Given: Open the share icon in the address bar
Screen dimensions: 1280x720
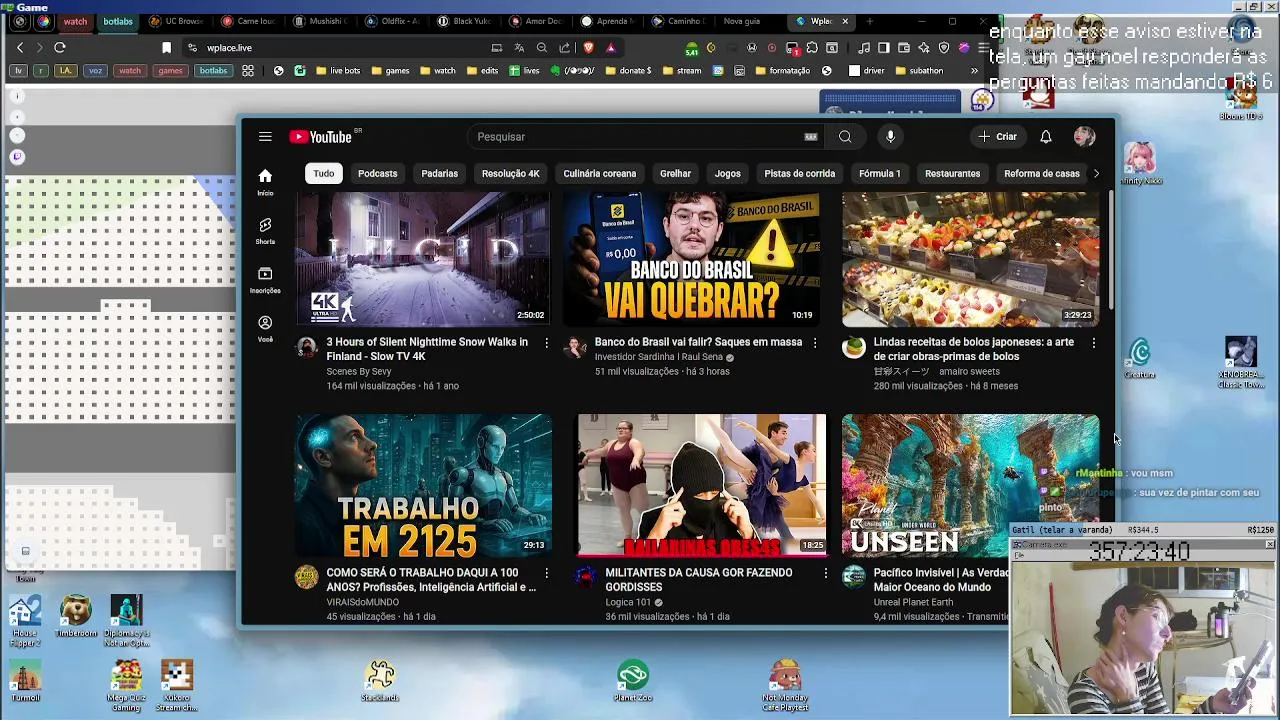Looking at the screenshot, I should click(565, 47).
